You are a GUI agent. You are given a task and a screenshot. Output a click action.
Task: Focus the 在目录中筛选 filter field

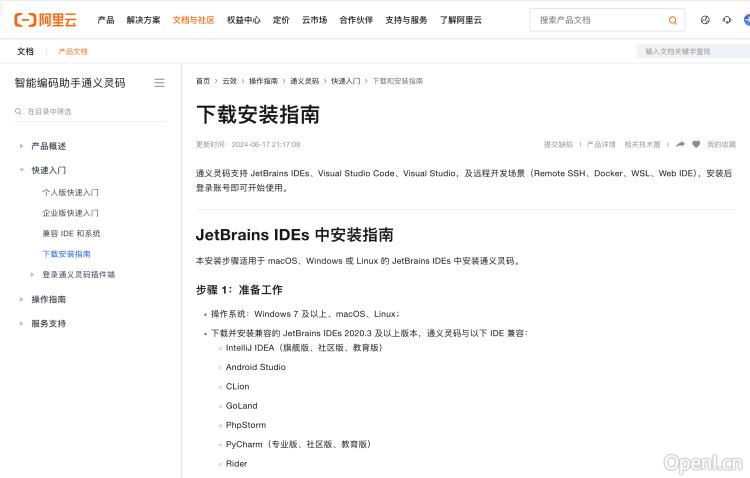pos(91,111)
